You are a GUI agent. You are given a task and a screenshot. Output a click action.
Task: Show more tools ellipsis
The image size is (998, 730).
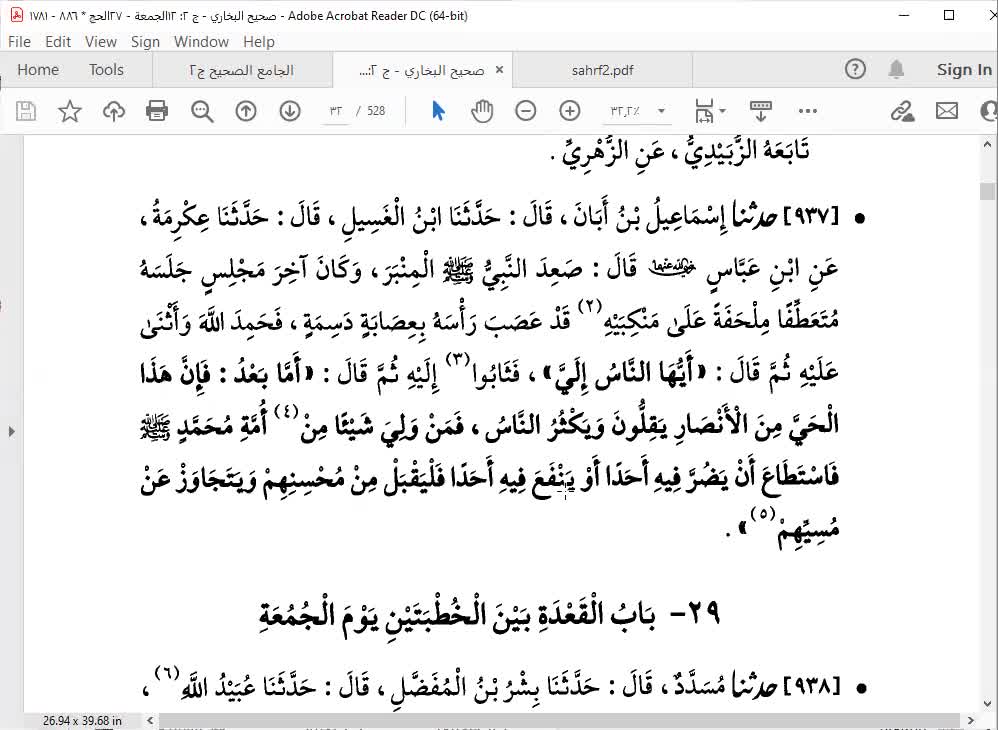click(807, 111)
